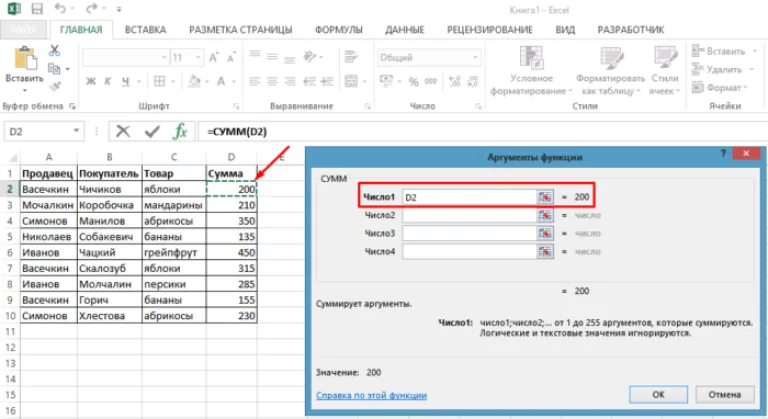Open the font name dropdown
The height and width of the screenshot is (419, 768).
(x=164, y=57)
